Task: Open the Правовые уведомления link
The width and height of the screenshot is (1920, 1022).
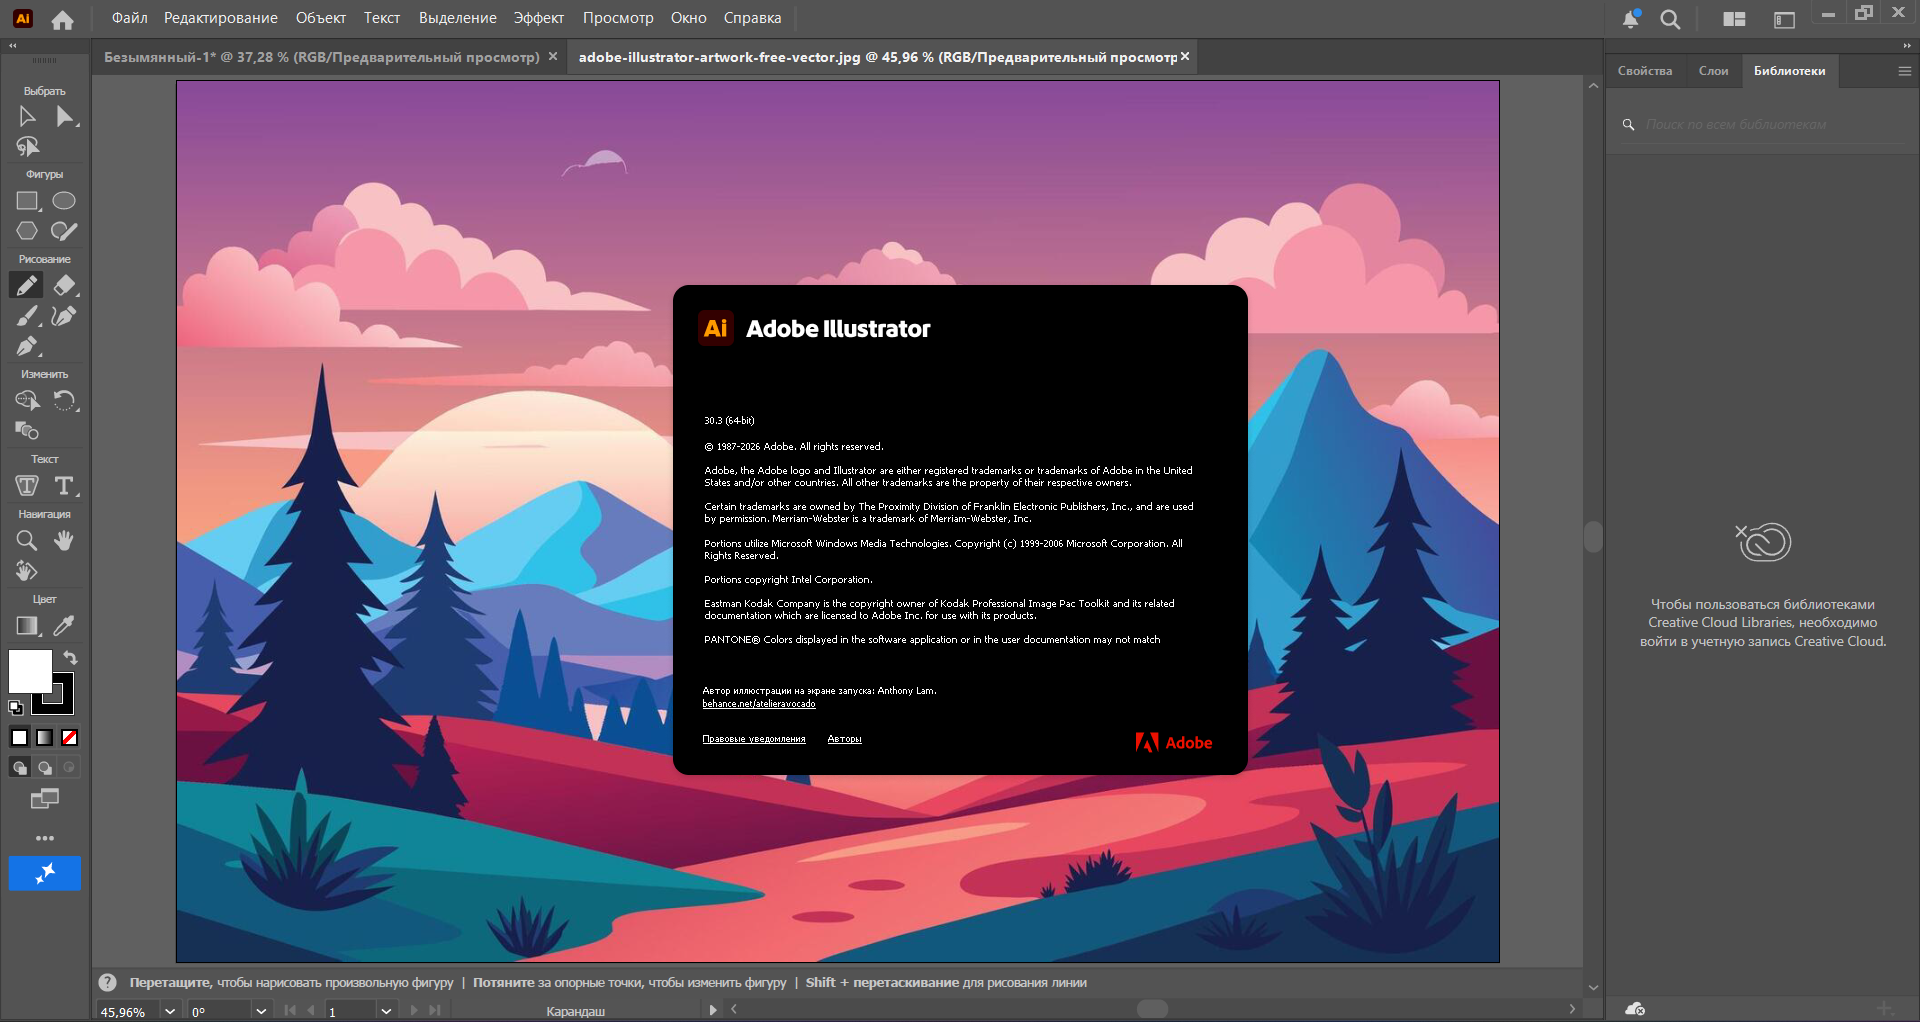Action: click(x=753, y=739)
